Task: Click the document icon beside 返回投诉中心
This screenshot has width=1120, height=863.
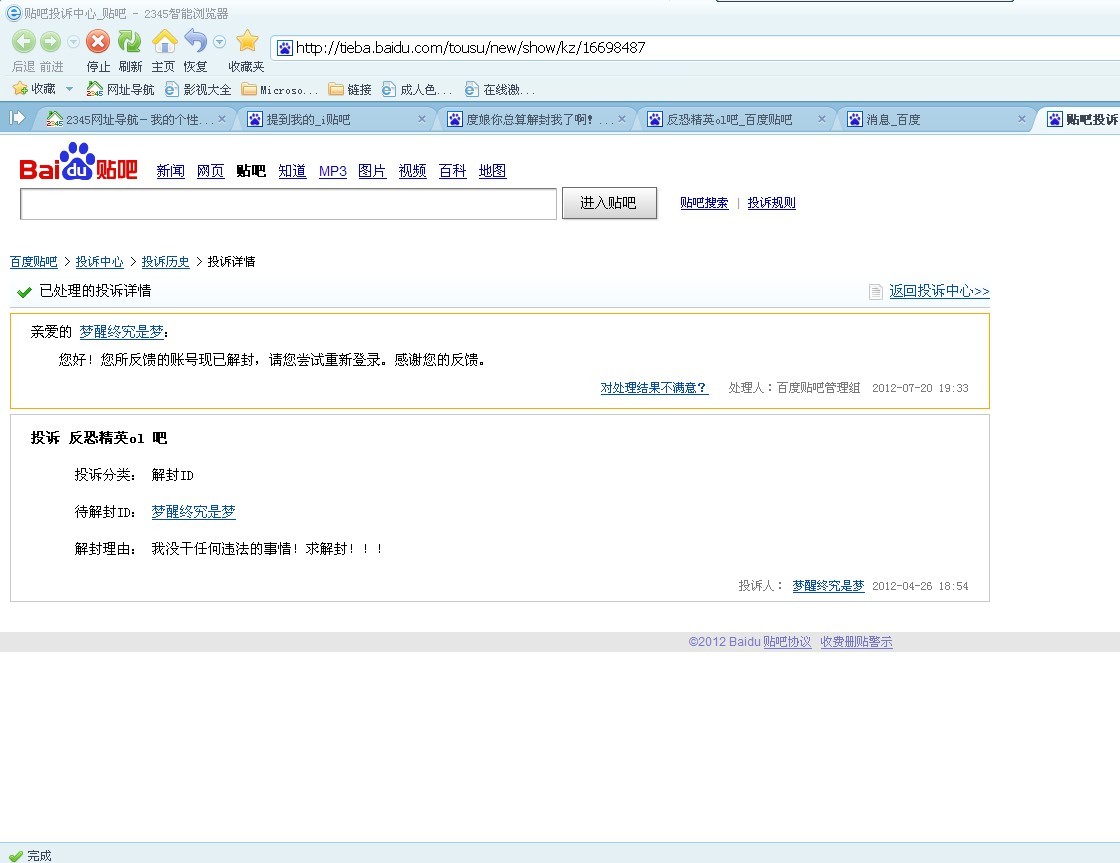Action: (876, 291)
